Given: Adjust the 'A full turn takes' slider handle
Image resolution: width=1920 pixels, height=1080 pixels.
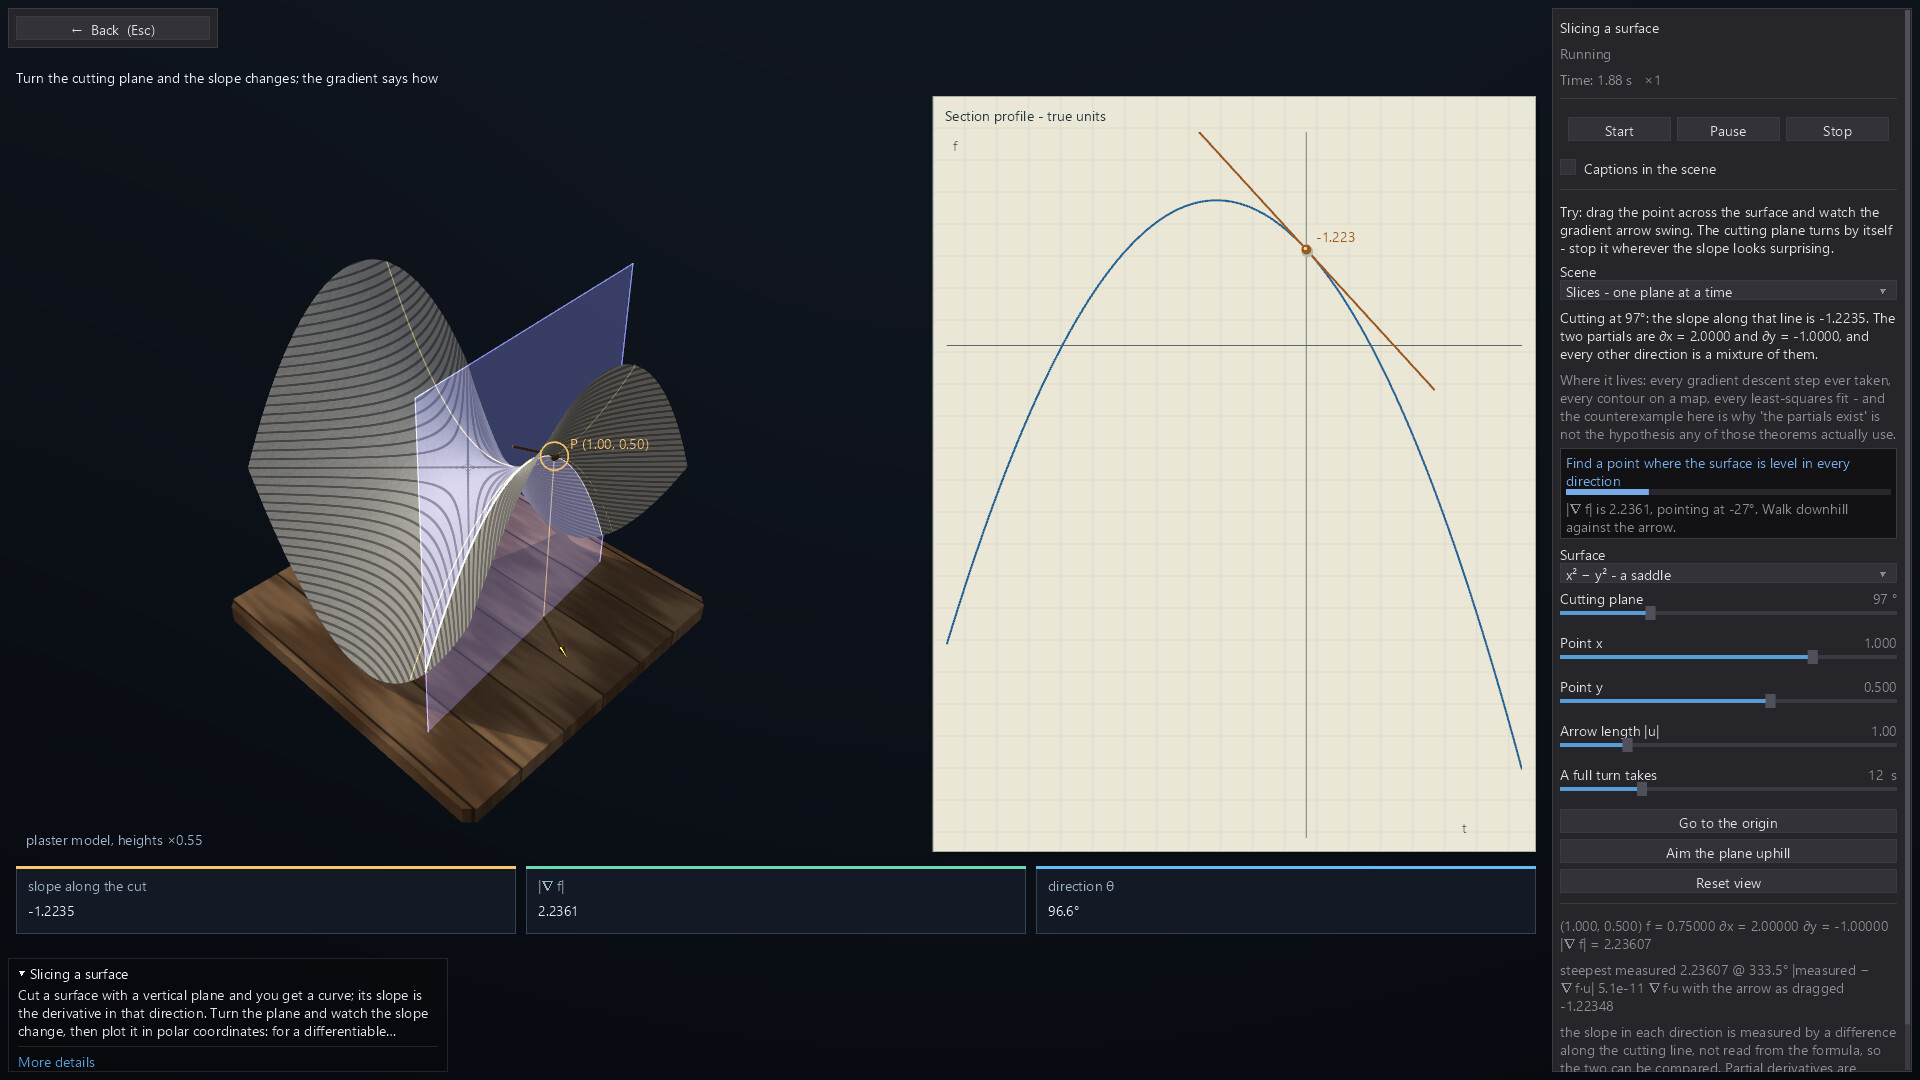Looking at the screenshot, I should (1641, 789).
